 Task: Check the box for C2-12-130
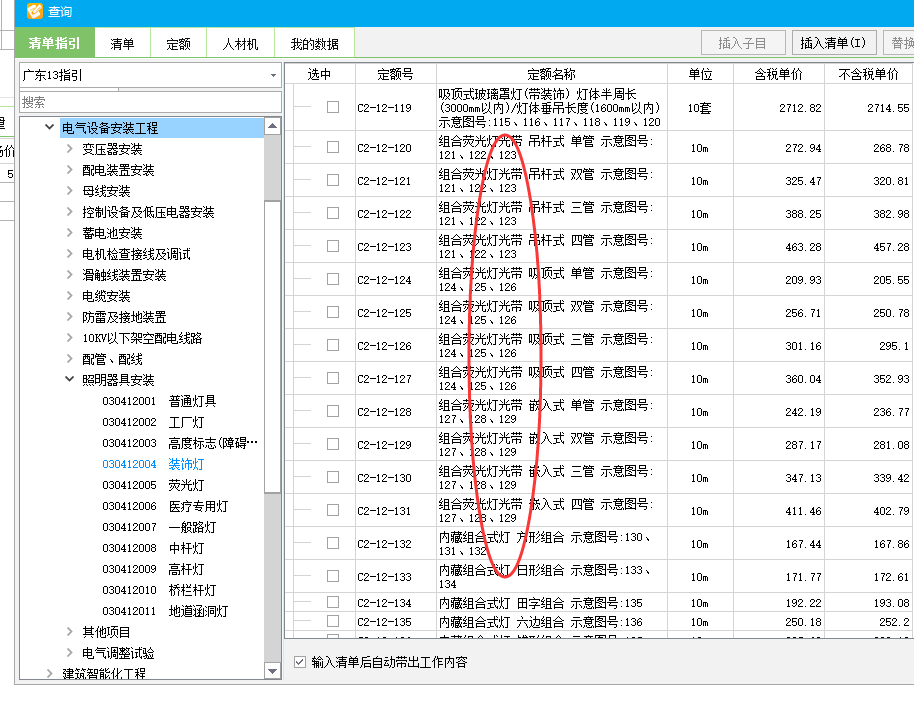pos(333,477)
